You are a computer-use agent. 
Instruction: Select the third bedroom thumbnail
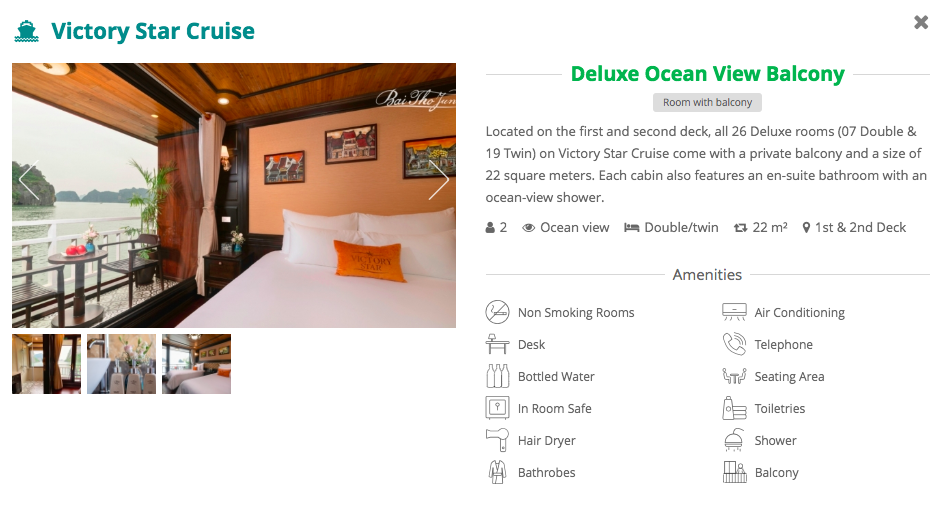(x=196, y=364)
